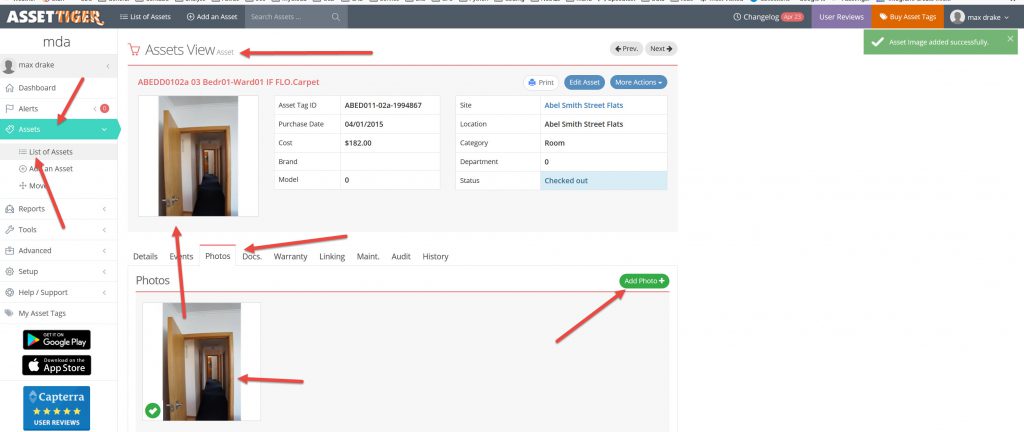Open the Setup gear menu item
1024x432 pixels.
click(28, 271)
